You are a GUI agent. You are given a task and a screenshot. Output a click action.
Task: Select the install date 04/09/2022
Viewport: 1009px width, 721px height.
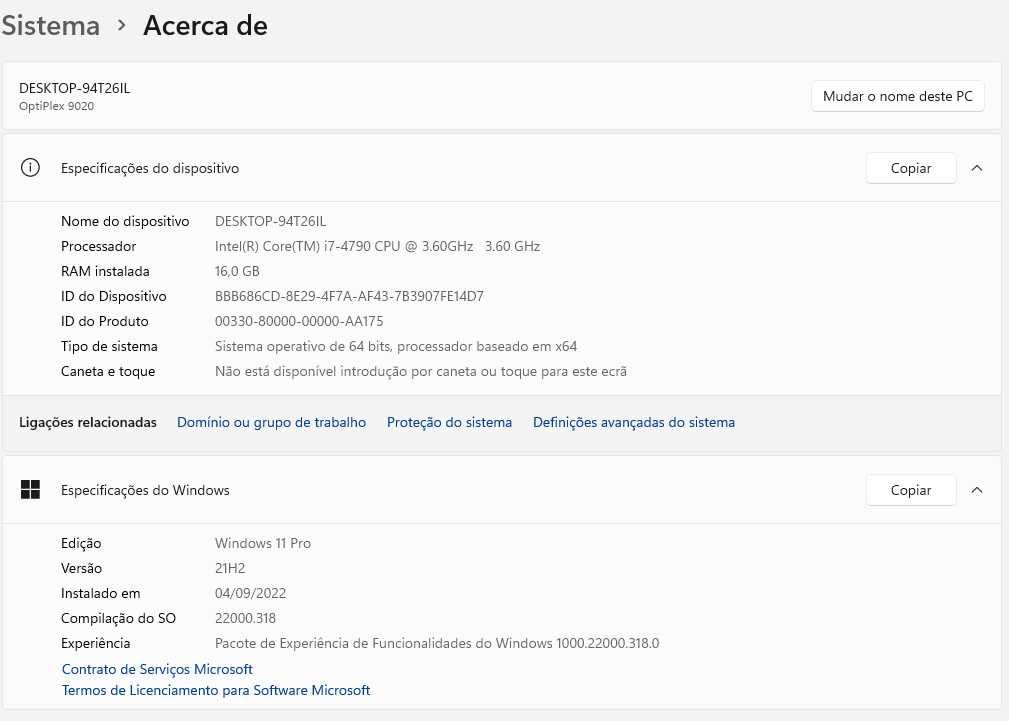tap(250, 594)
